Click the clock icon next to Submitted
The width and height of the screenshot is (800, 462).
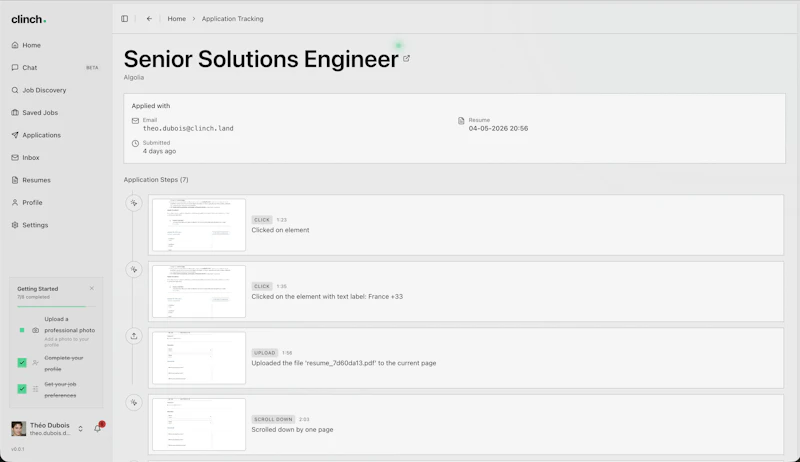135,143
